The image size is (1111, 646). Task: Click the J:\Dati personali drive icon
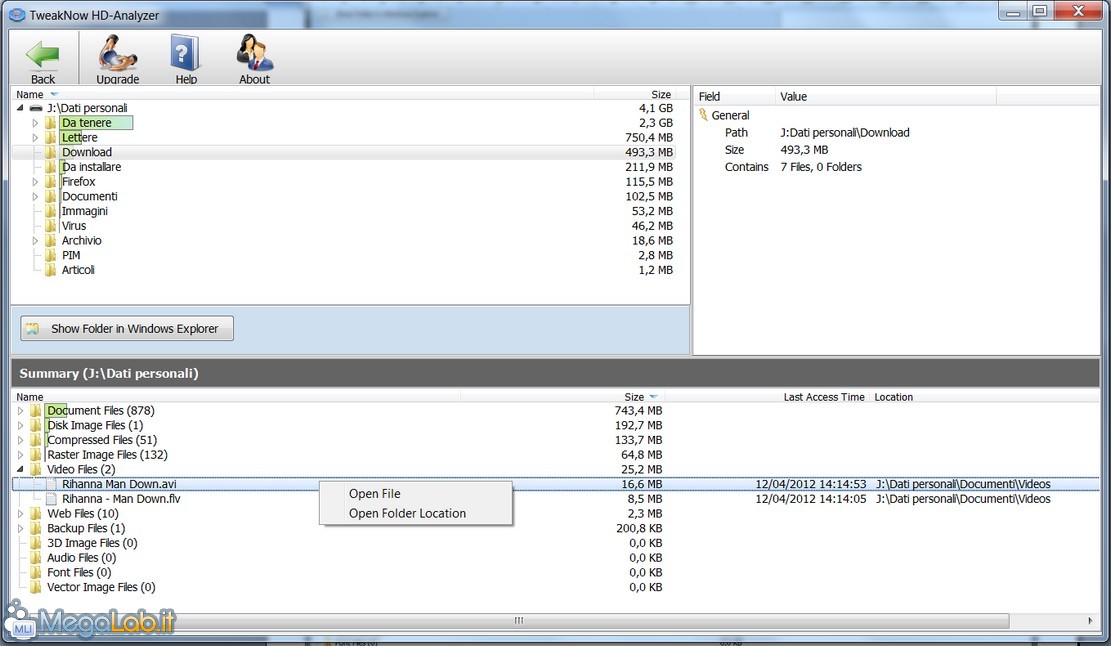click(36, 108)
